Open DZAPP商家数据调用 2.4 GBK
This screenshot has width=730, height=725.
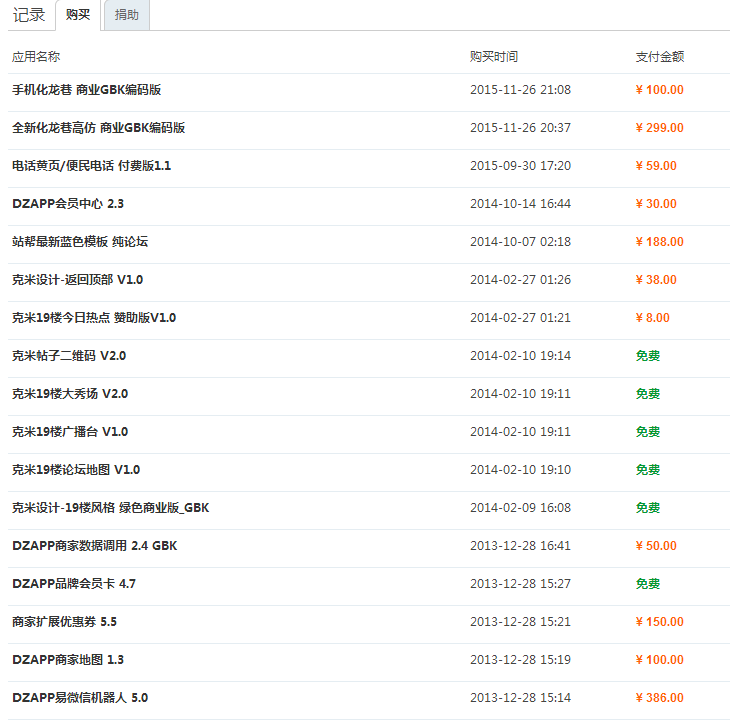pos(95,546)
